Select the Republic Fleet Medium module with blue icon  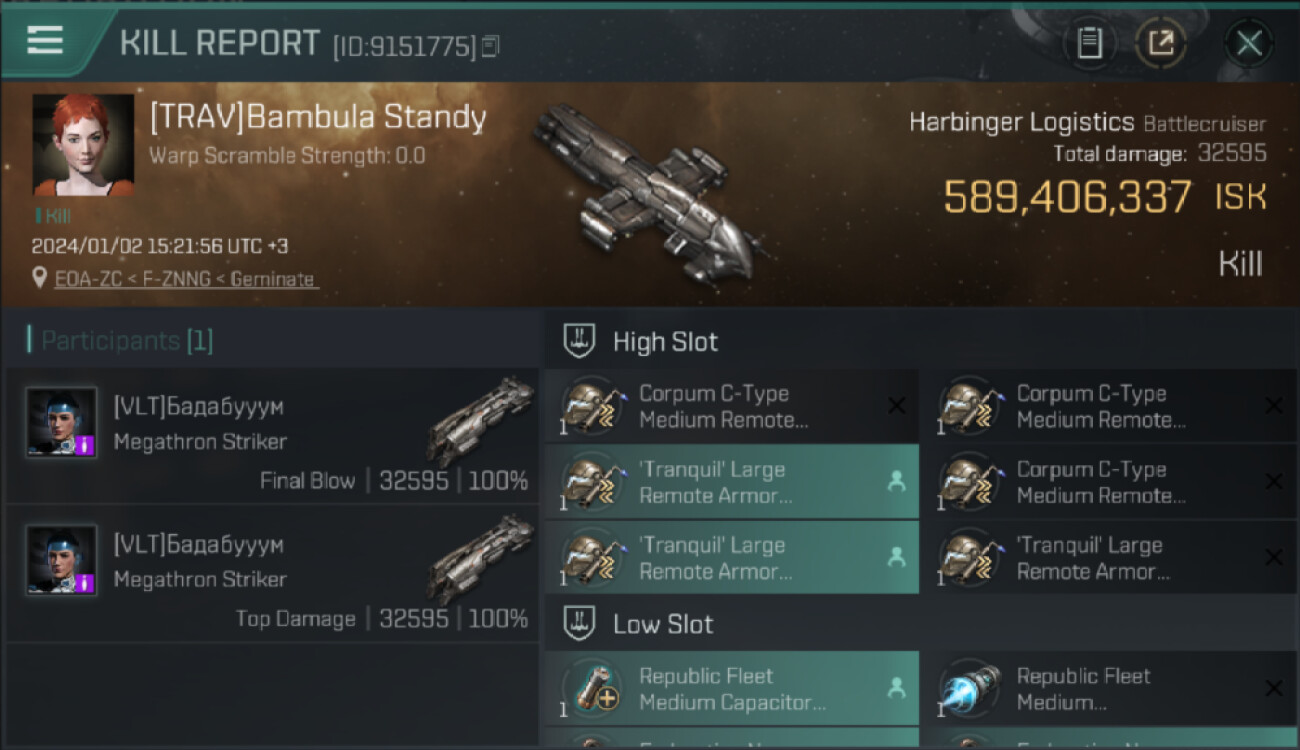(x=1110, y=688)
